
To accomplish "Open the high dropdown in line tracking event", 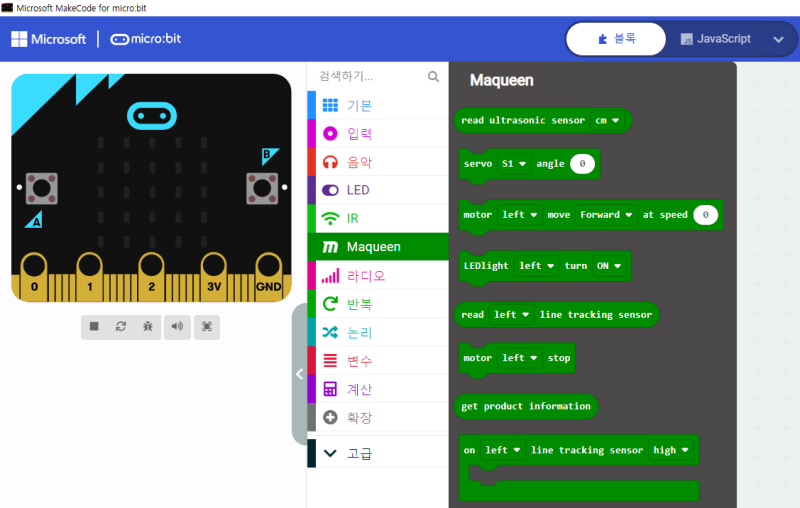I will point(671,450).
